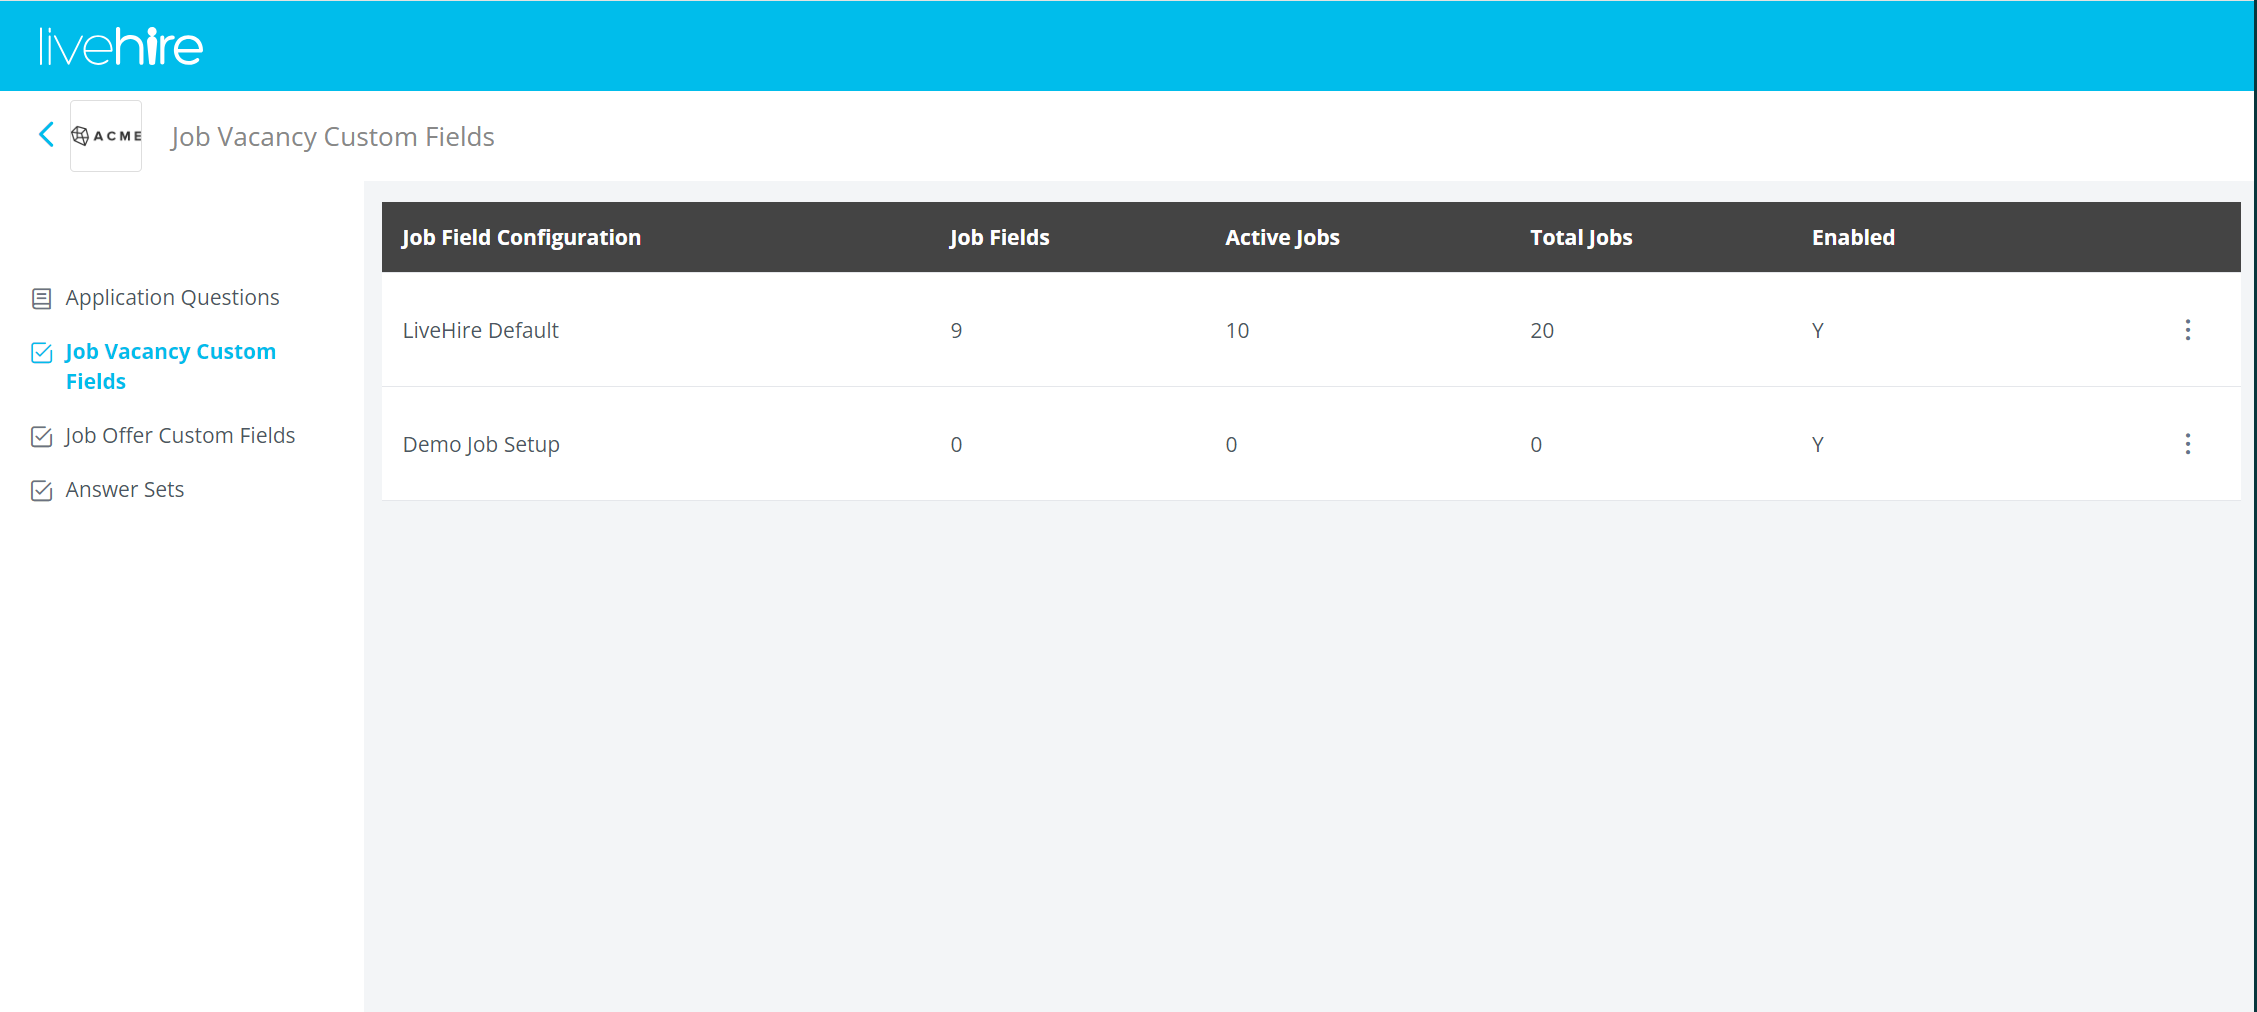Click the document icon next to Application Questions
The height and width of the screenshot is (1012, 2257).
pos(41,297)
